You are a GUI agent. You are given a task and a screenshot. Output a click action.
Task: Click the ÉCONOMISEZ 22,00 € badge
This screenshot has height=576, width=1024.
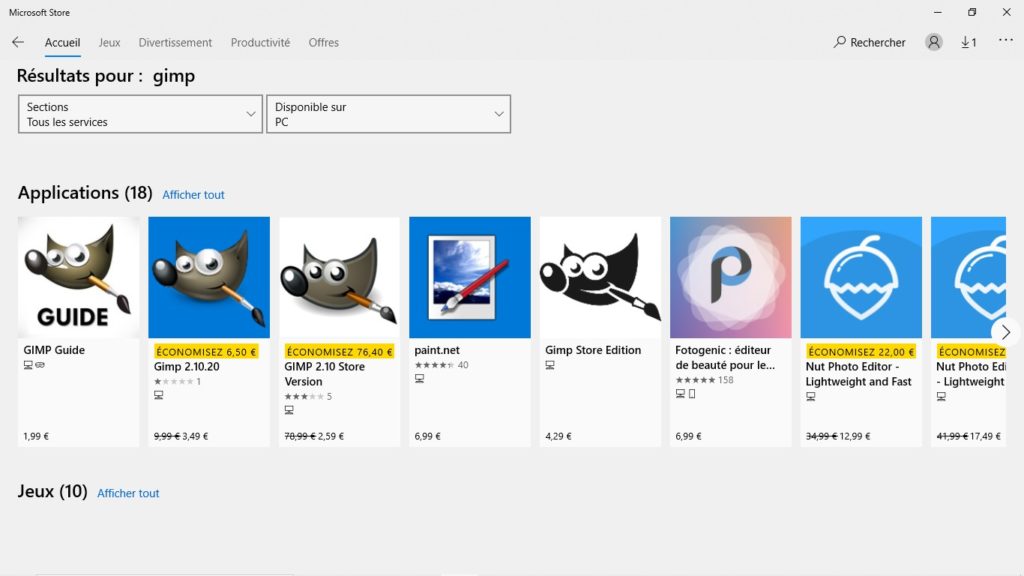861,351
